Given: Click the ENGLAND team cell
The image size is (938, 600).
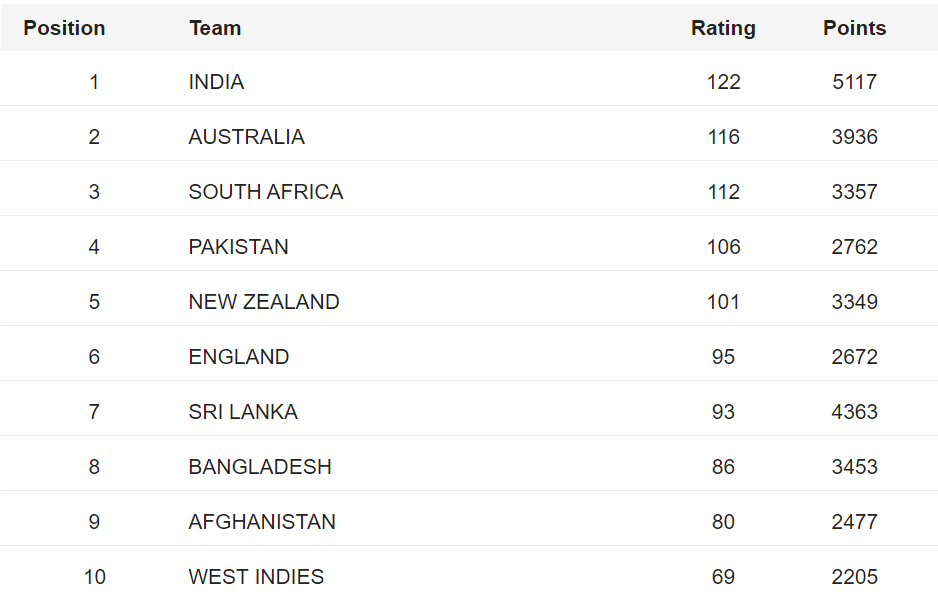Looking at the screenshot, I should point(239,357).
